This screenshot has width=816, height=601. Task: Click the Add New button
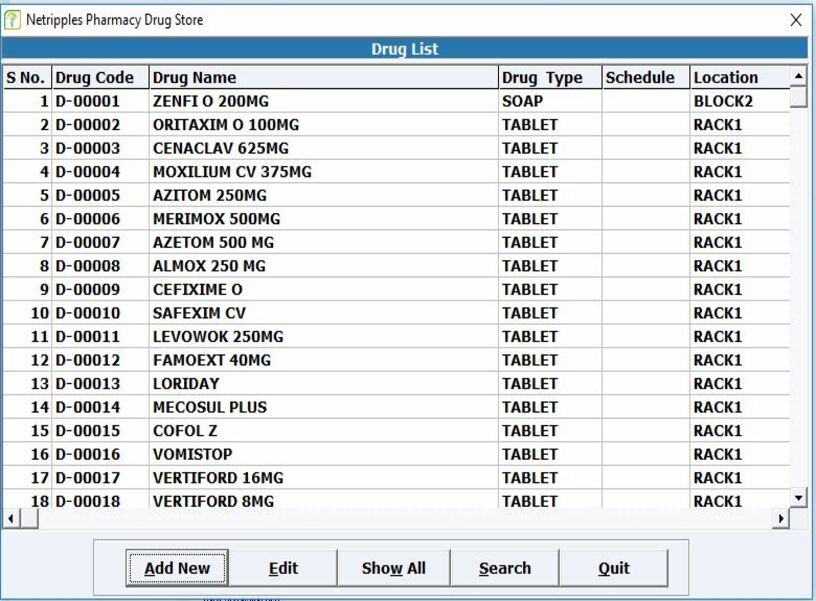click(x=177, y=568)
